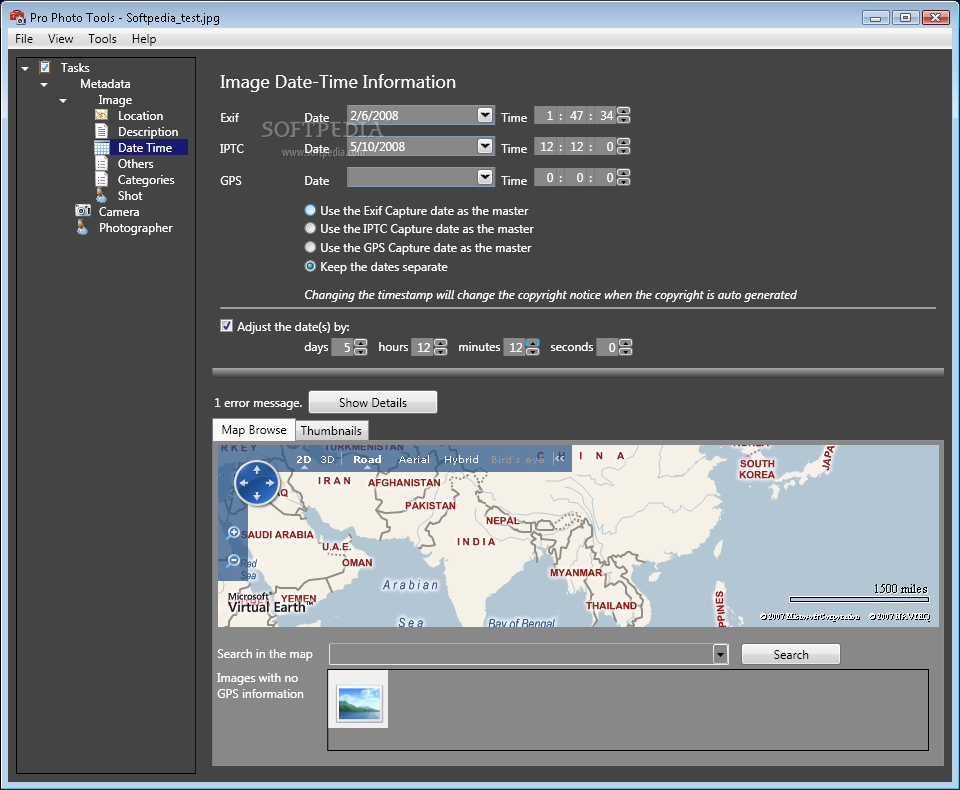The image size is (960, 790).
Task: Open the Exif date dropdown
Action: point(485,115)
